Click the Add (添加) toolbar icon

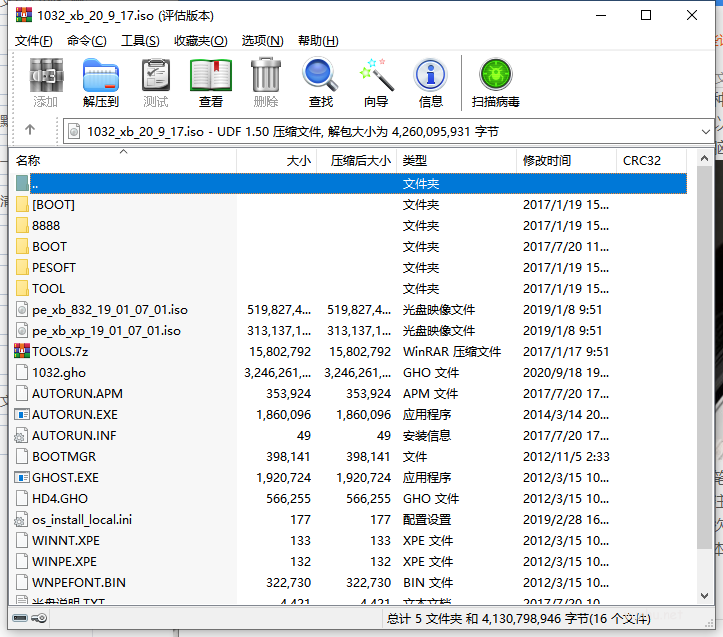point(45,82)
